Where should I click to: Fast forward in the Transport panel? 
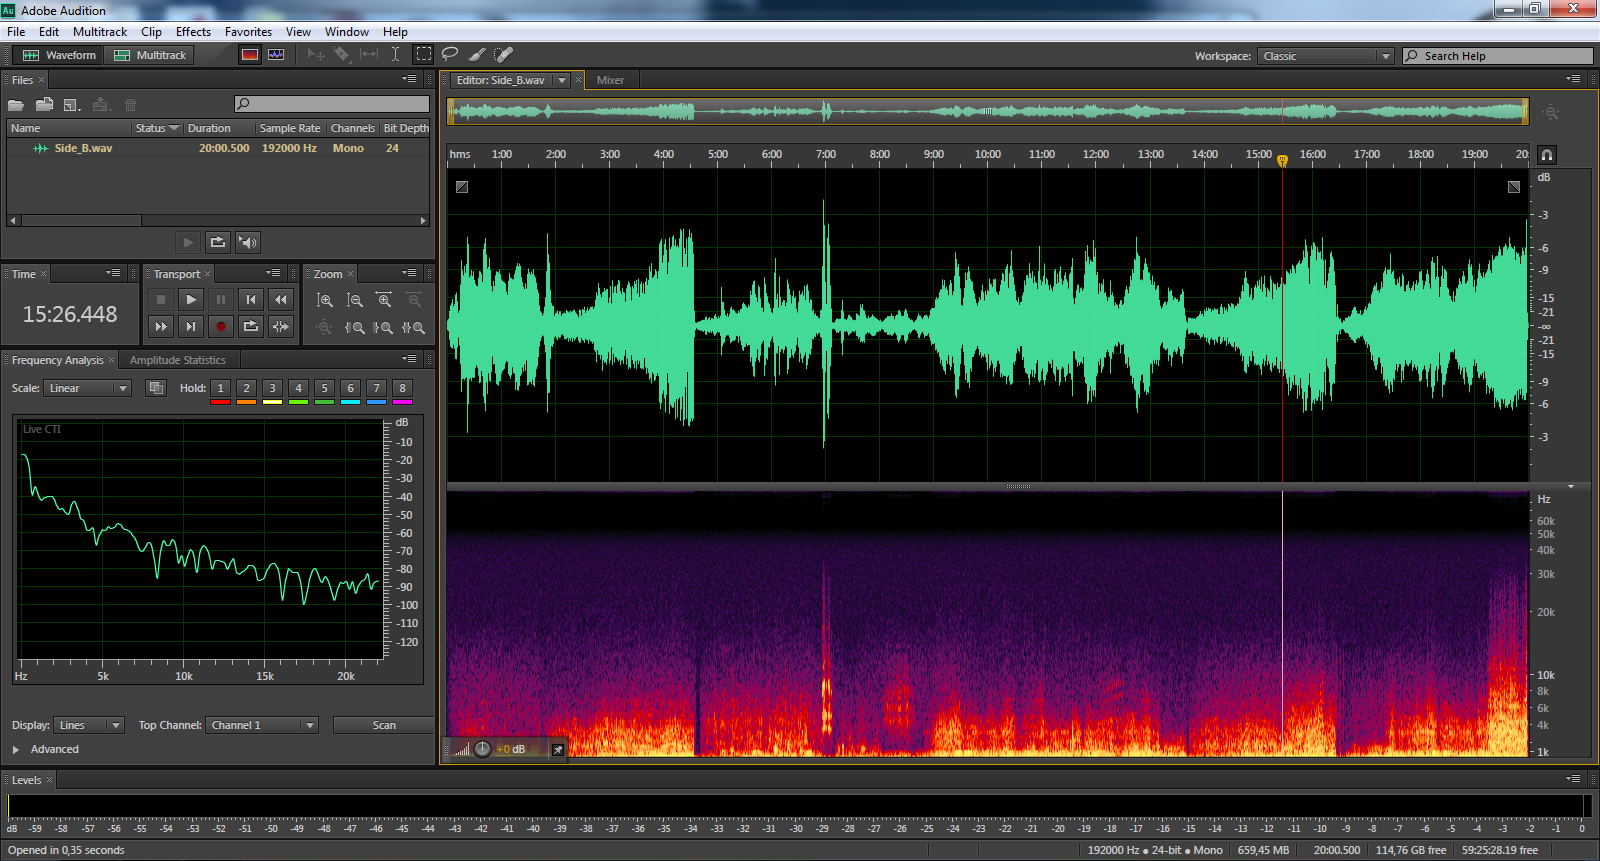point(161,326)
